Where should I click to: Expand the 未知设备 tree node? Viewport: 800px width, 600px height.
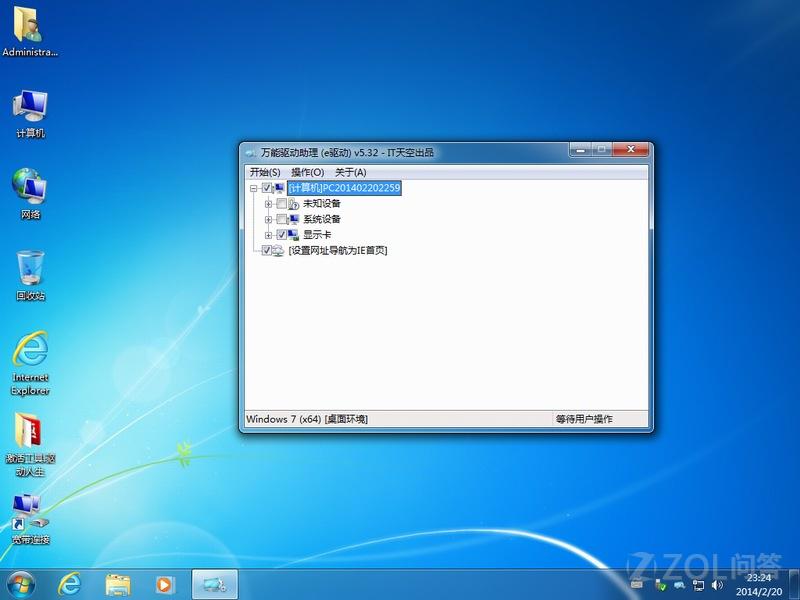tap(268, 204)
